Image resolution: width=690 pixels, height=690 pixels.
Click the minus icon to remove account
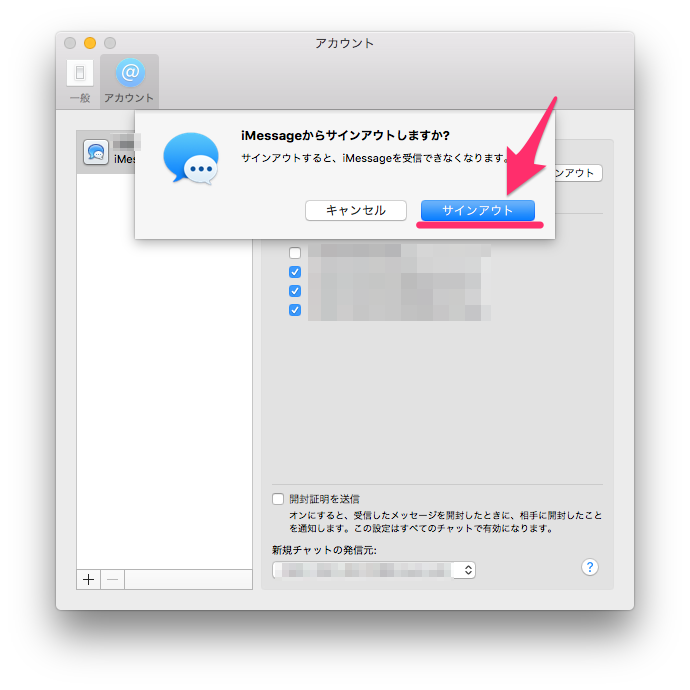pyautogui.click(x=112, y=580)
